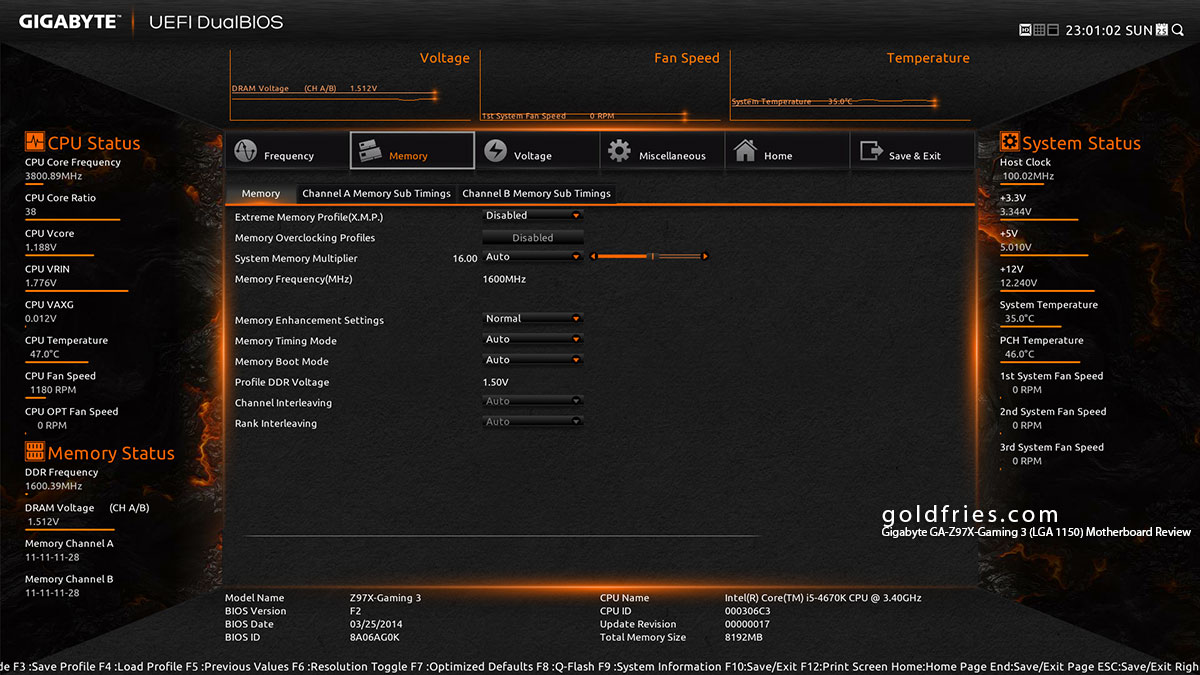Click the Miscellaneous gear icon
1200x675 pixels.
click(x=620, y=151)
